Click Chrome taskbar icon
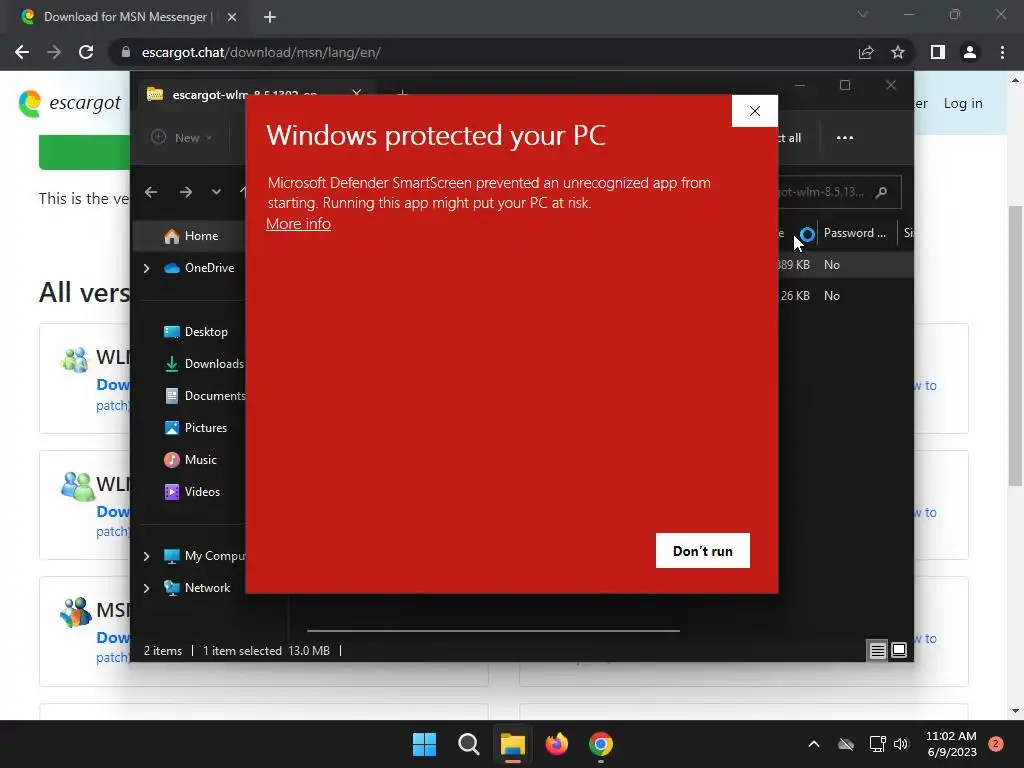Image resolution: width=1024 pixels, height=768 pixels. pos(601,744)
